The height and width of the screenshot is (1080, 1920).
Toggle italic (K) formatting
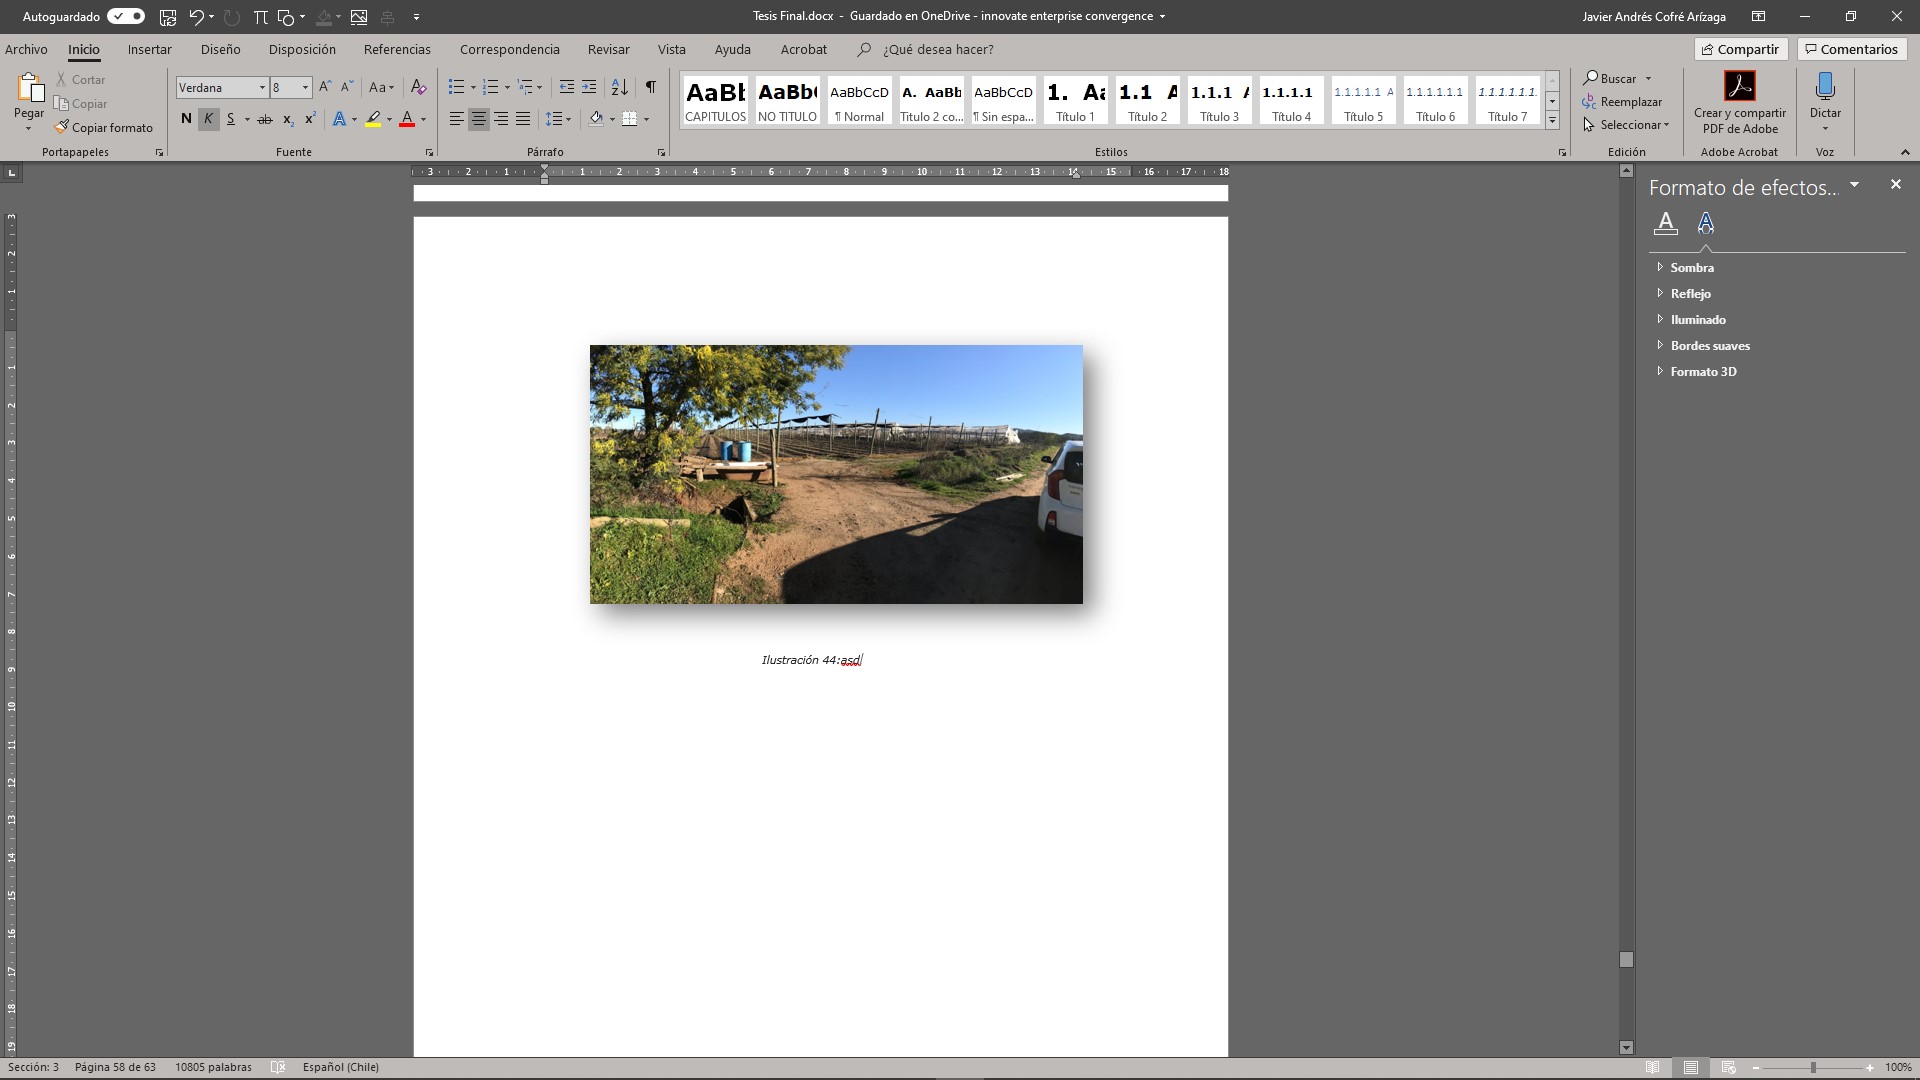click(x=208, y=119)
